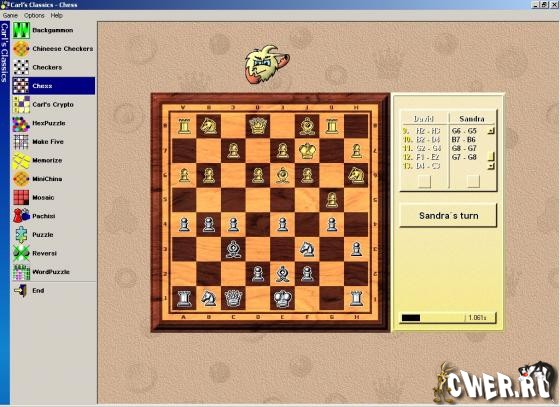Image resolution: width=560 pixels, height=407 pixels.
Task: Open the Reversi game icon
Action: tap(21, 253)
